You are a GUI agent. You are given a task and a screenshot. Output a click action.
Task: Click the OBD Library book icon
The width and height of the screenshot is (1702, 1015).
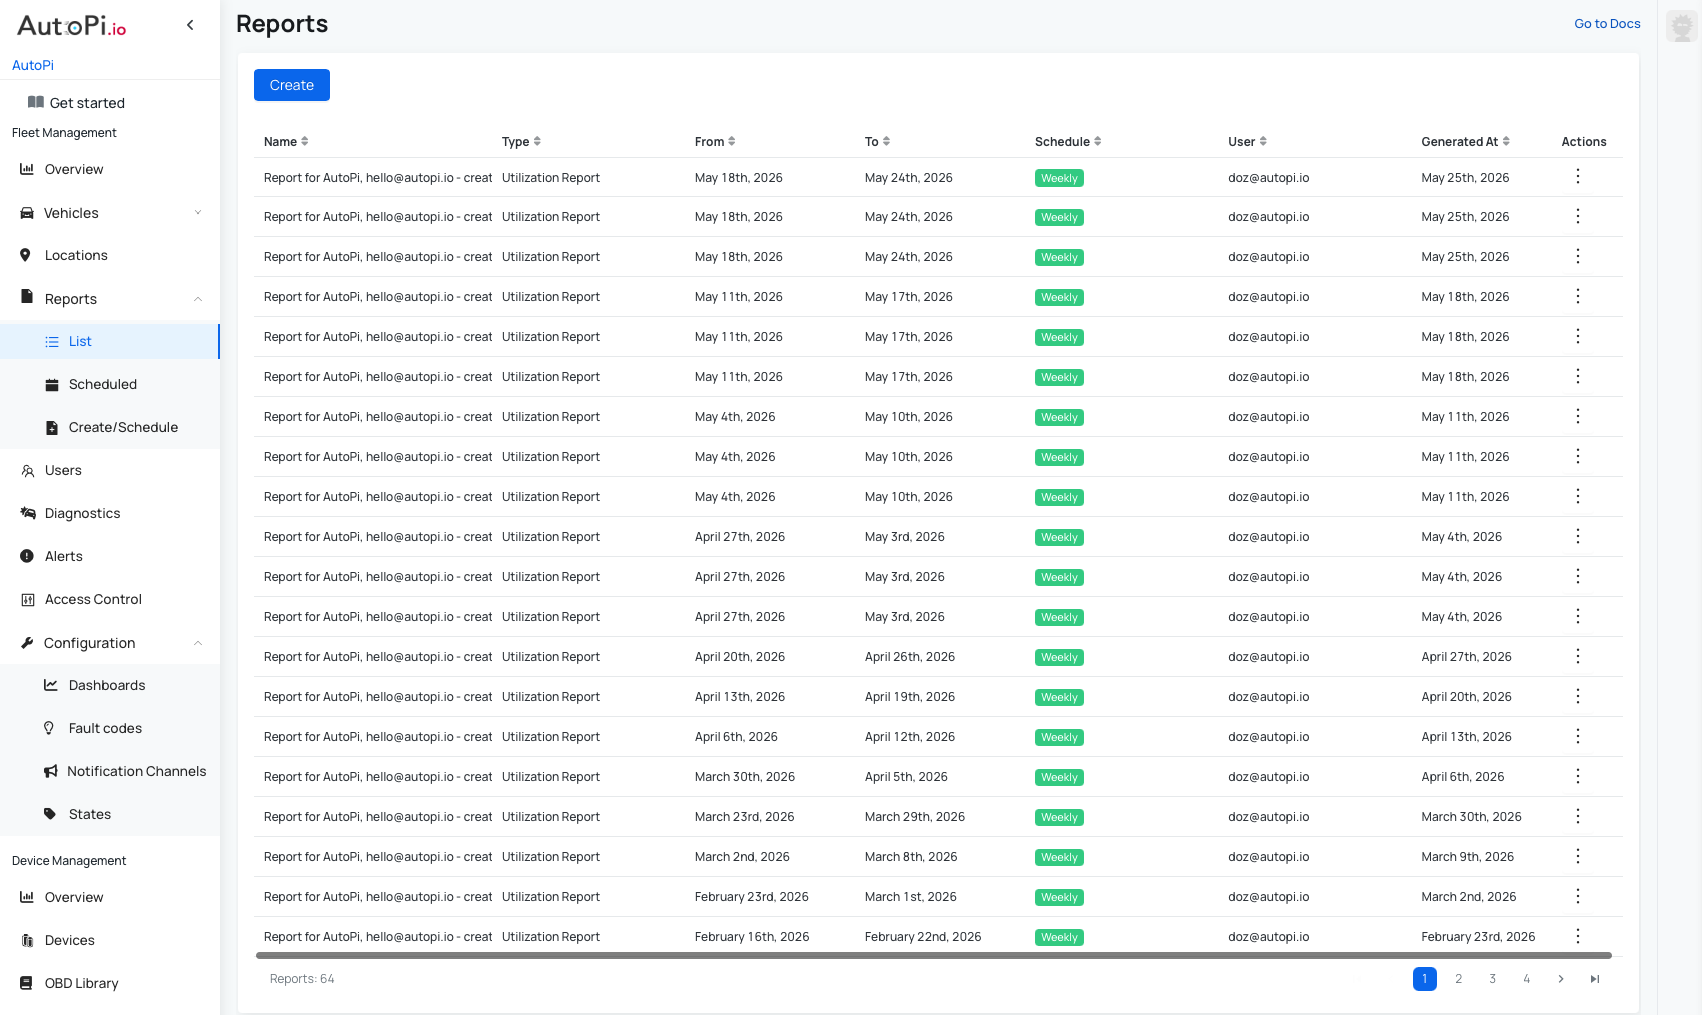tap(26, 983)
